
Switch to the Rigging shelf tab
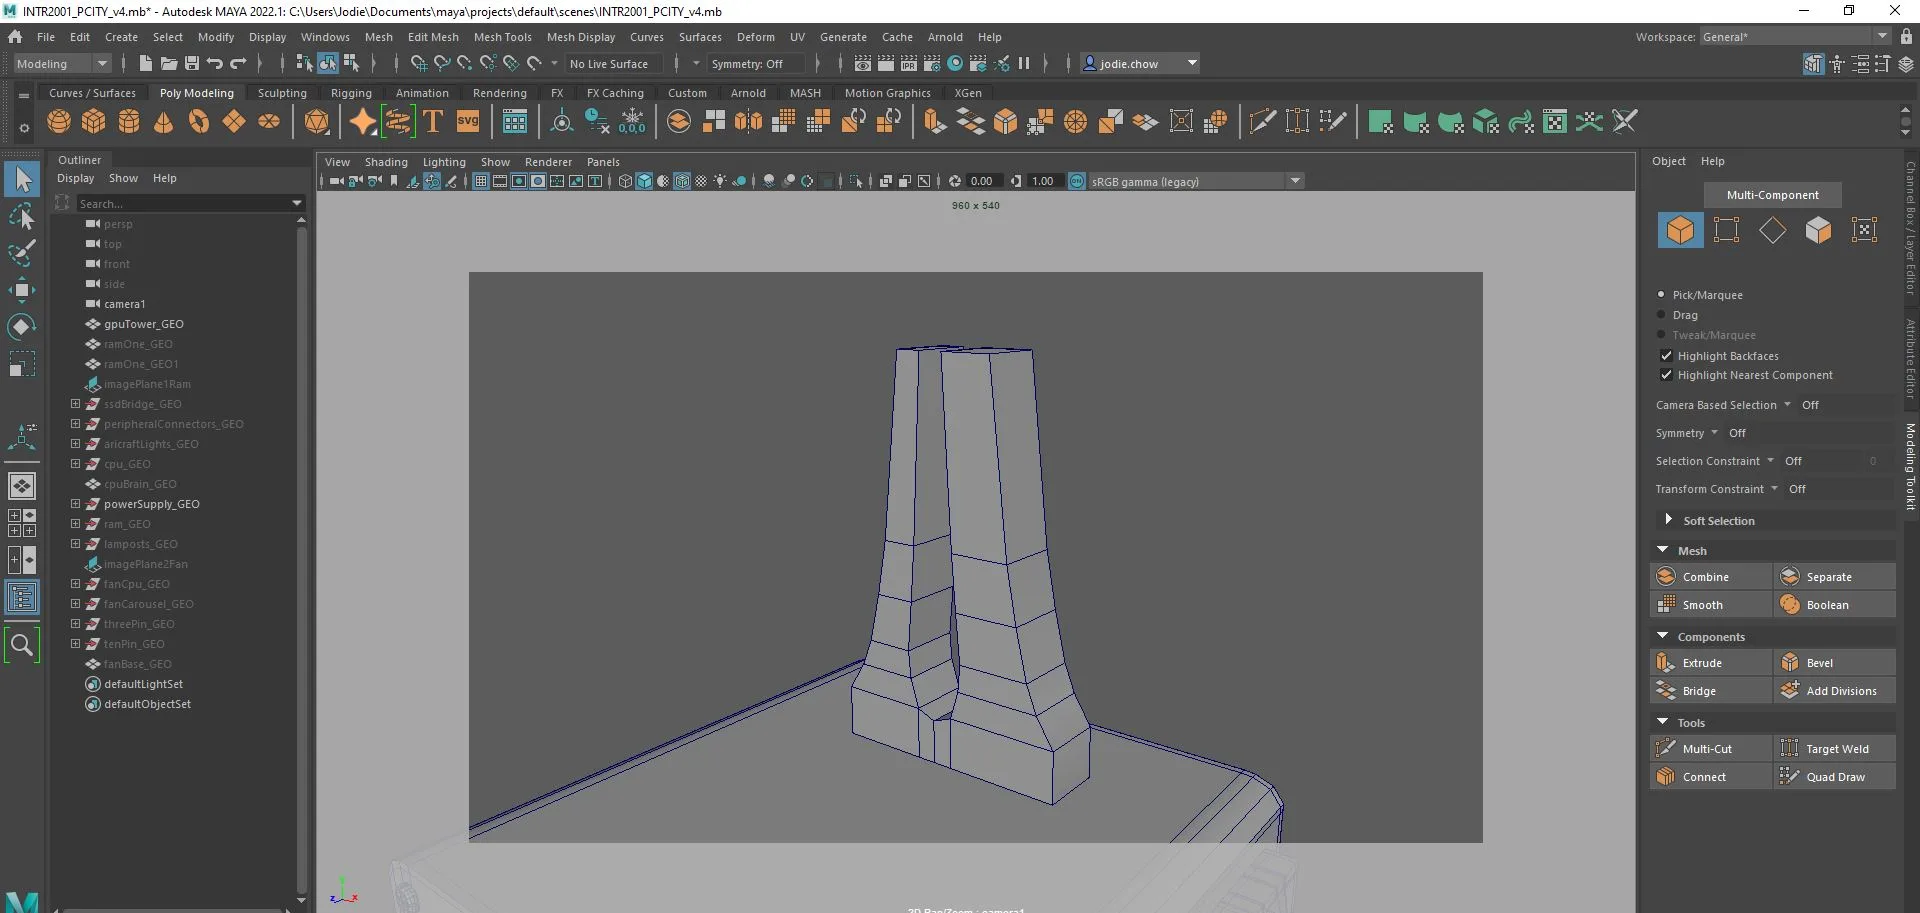click(351, 93)
